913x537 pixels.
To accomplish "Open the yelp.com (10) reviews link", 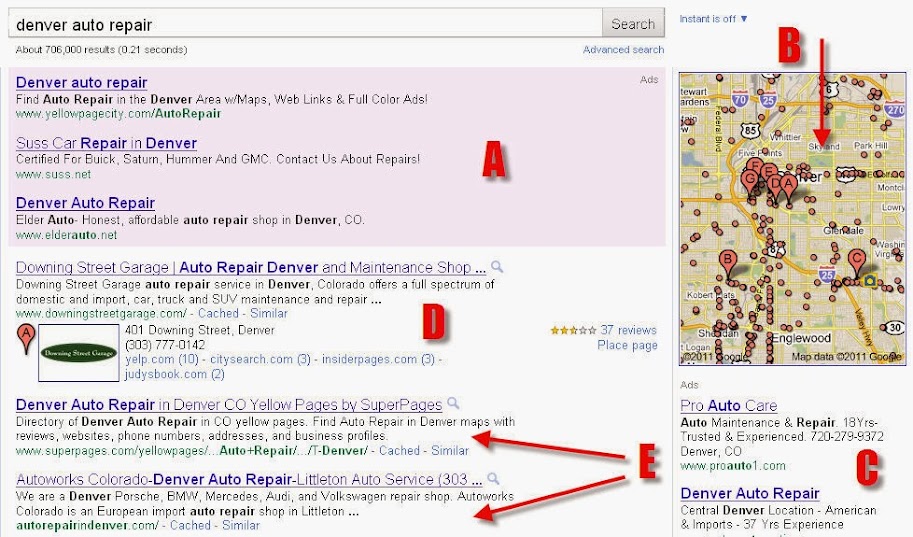I will point(162,359).
